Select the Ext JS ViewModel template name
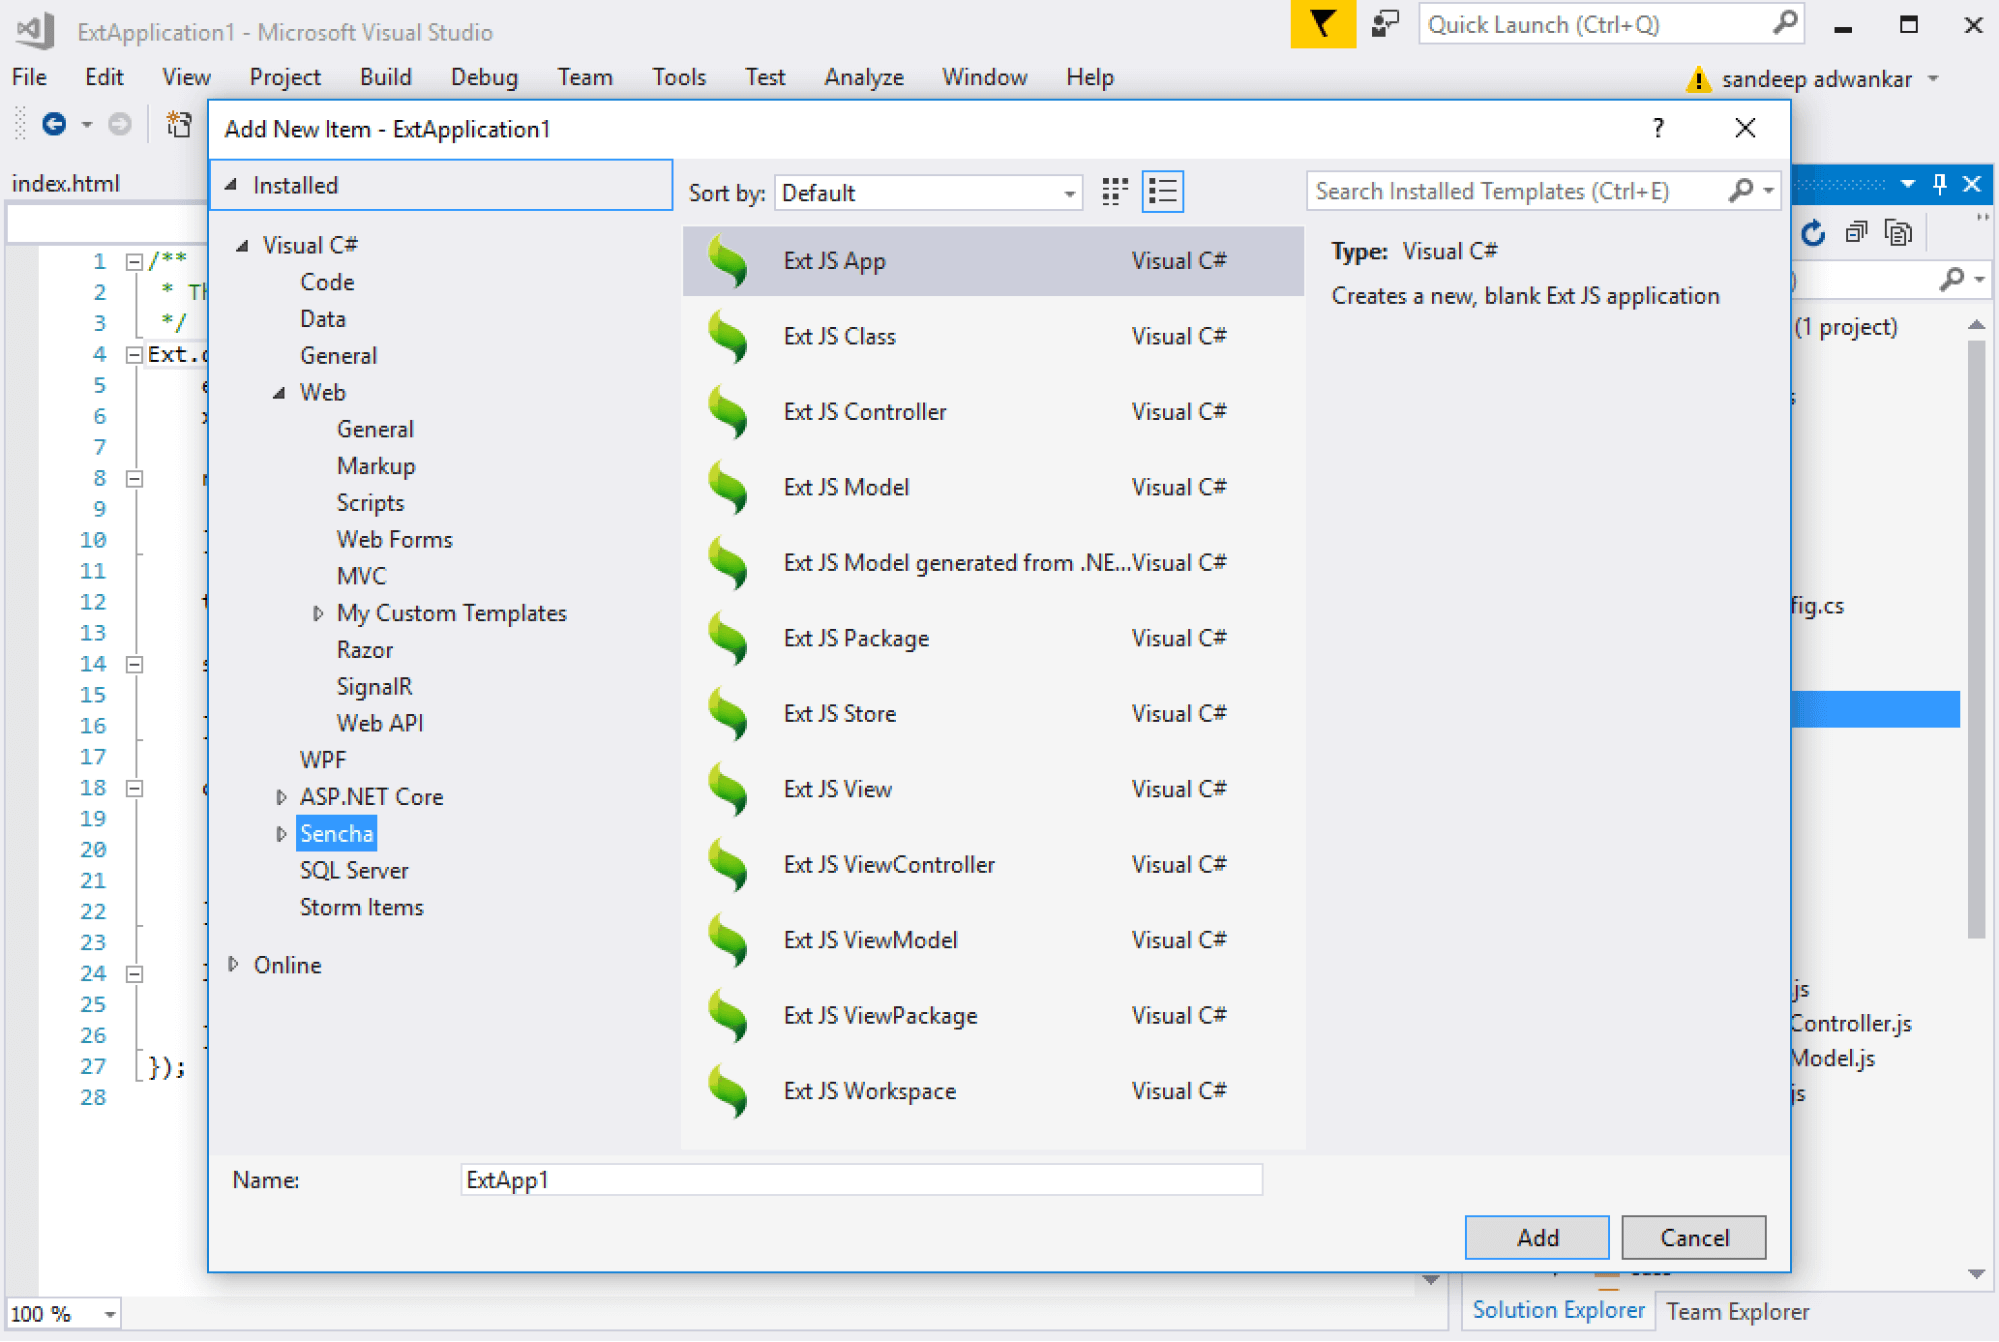 click(x=870, y=940)
